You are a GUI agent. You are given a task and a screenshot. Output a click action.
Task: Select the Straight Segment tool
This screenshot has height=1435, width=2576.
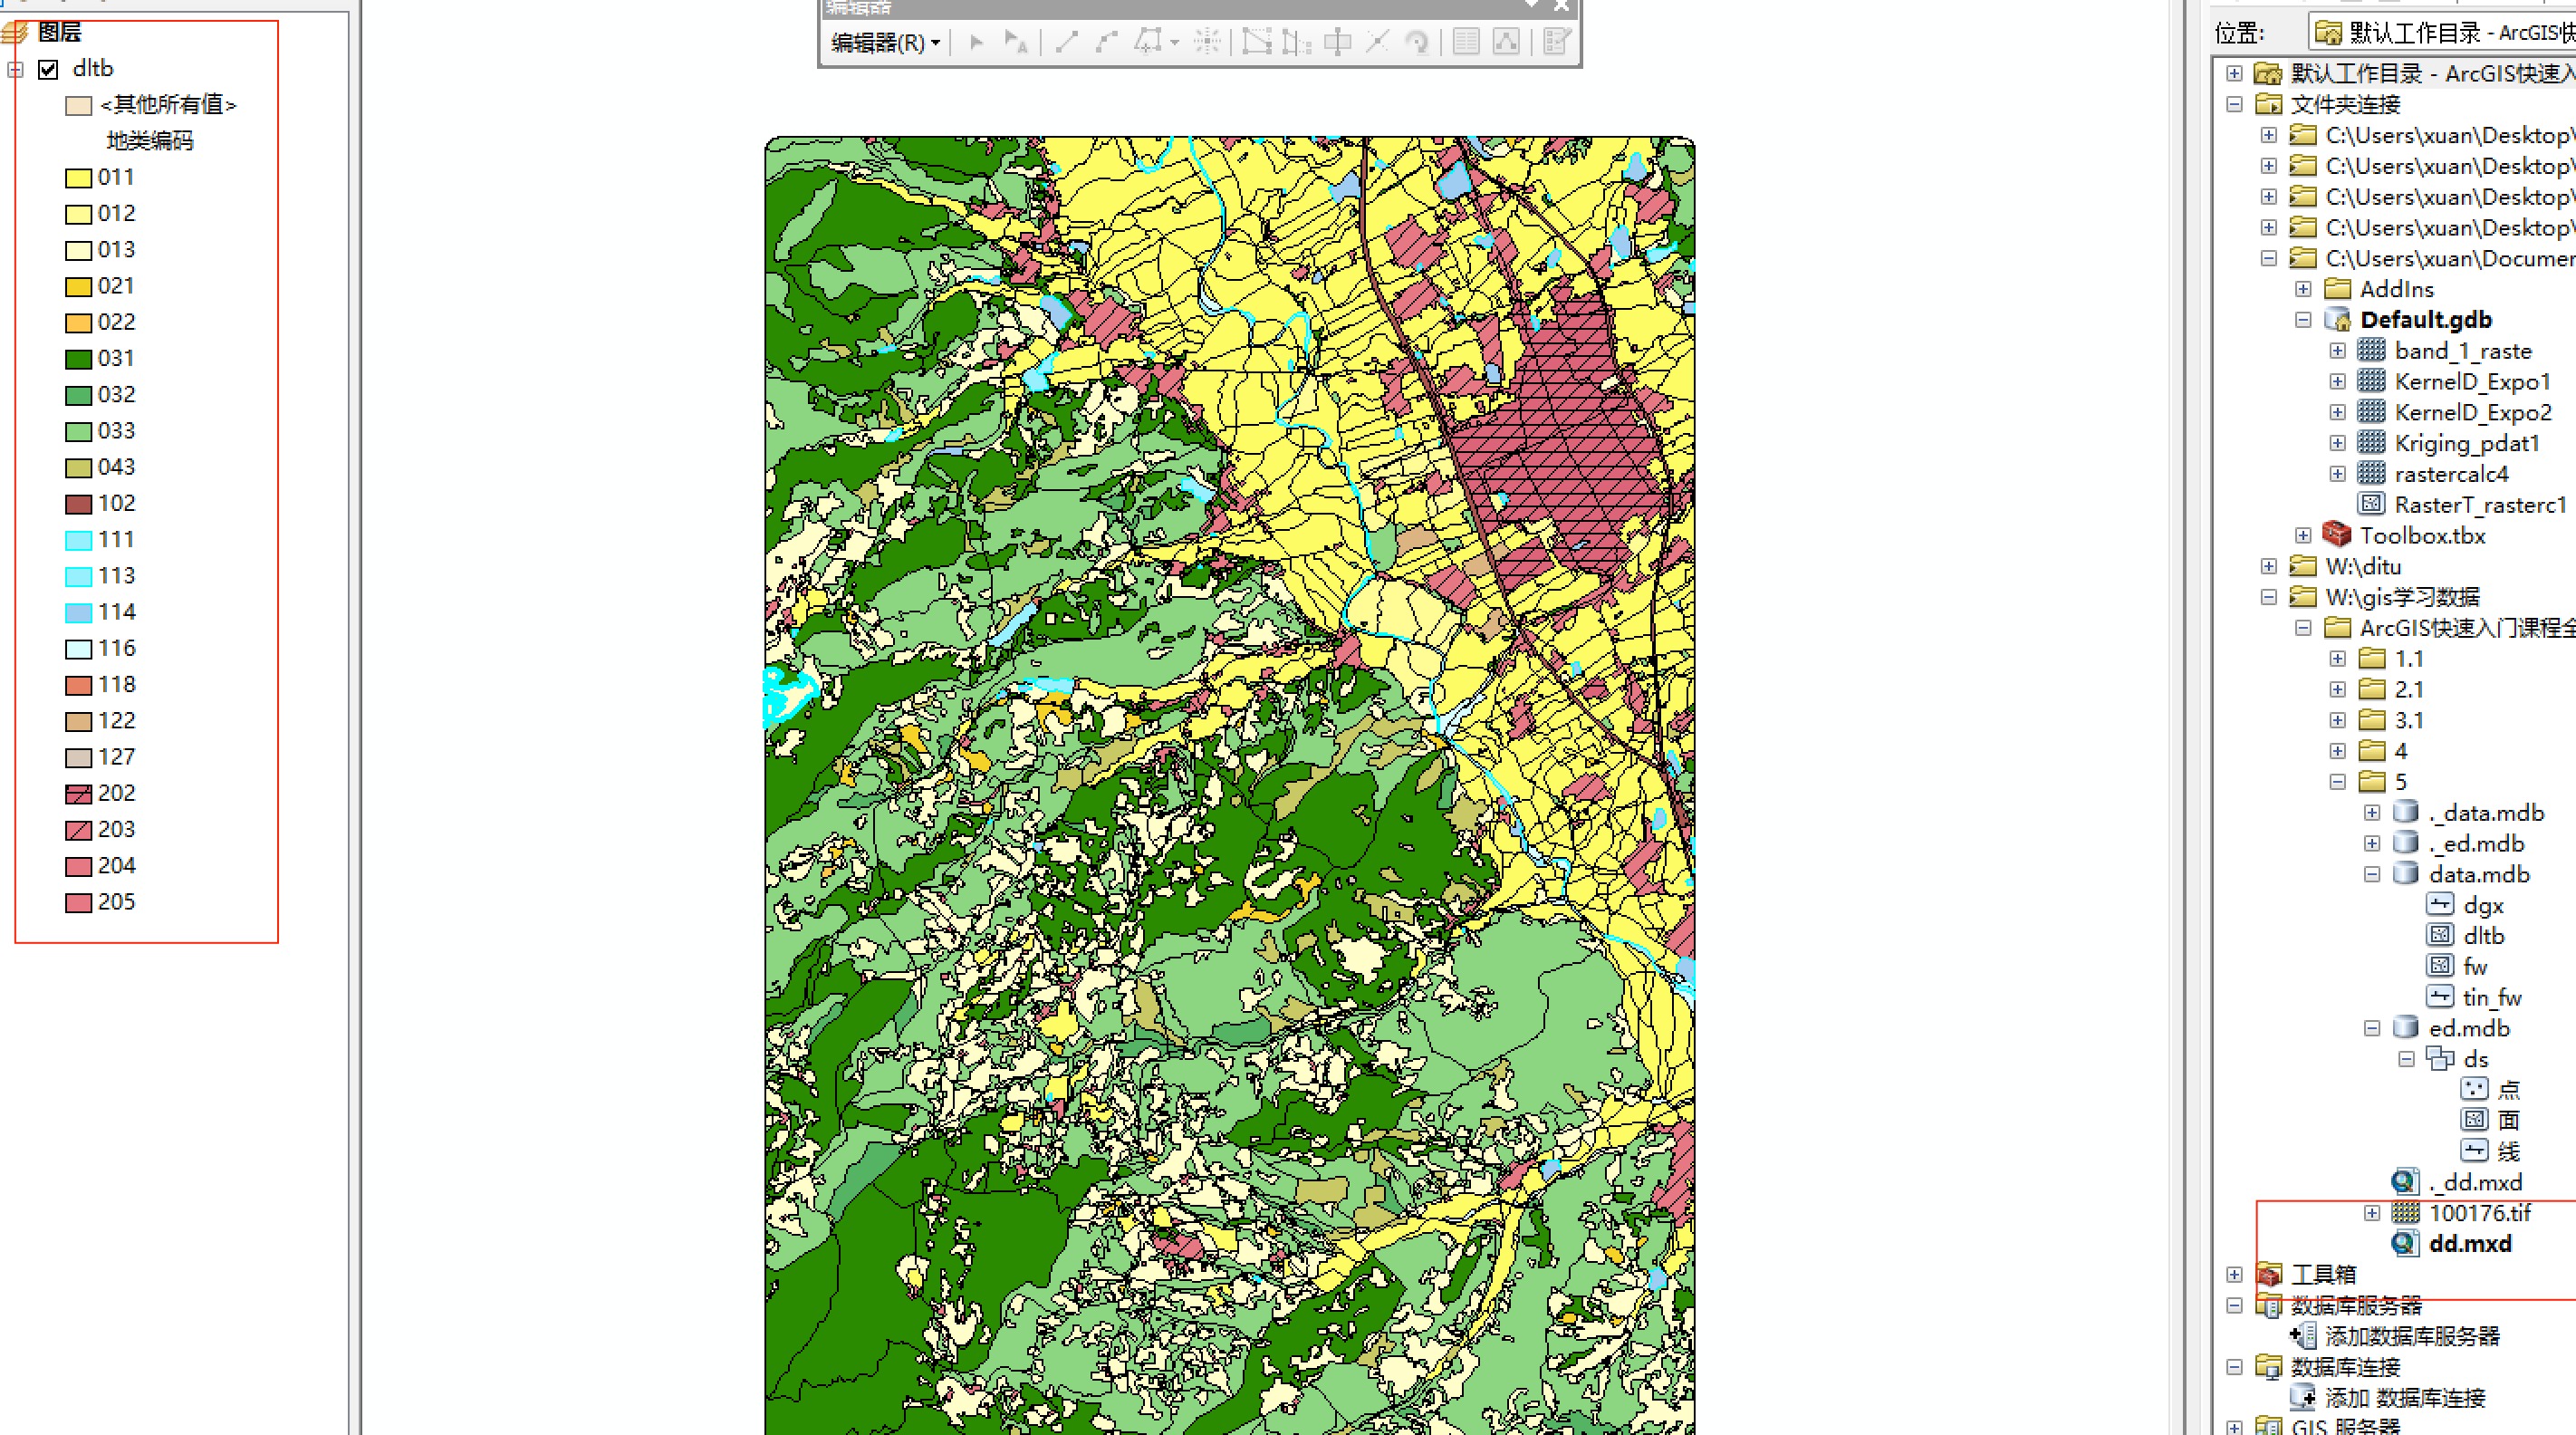click(1066, 42)
